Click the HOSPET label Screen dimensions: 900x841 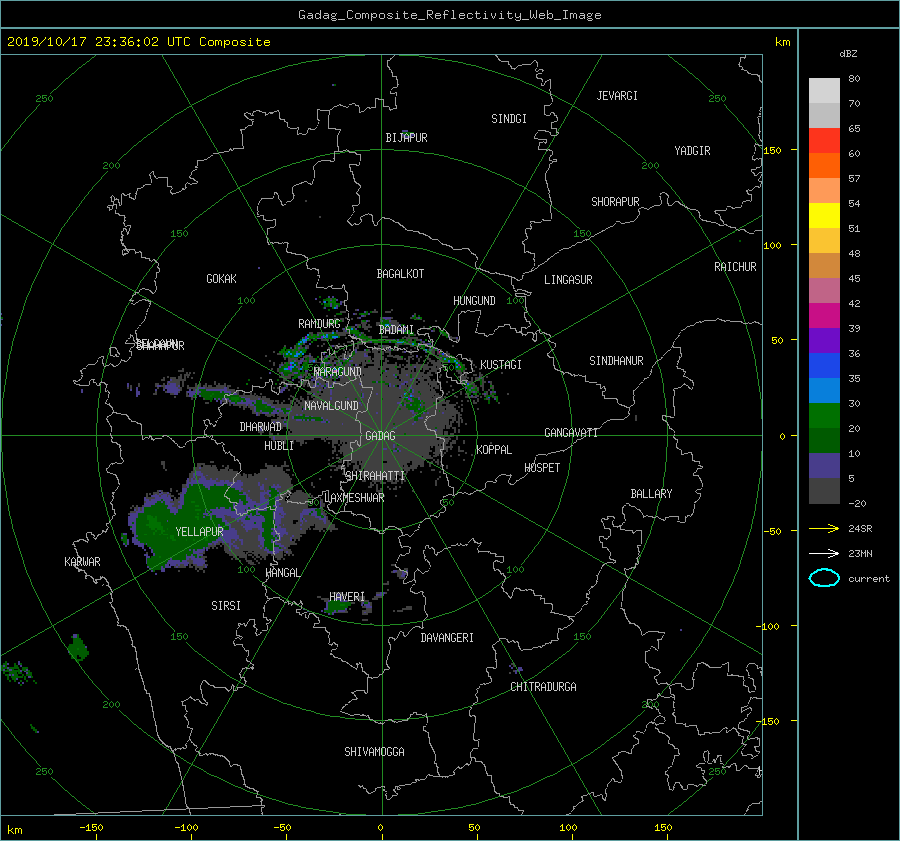(542, 468)
